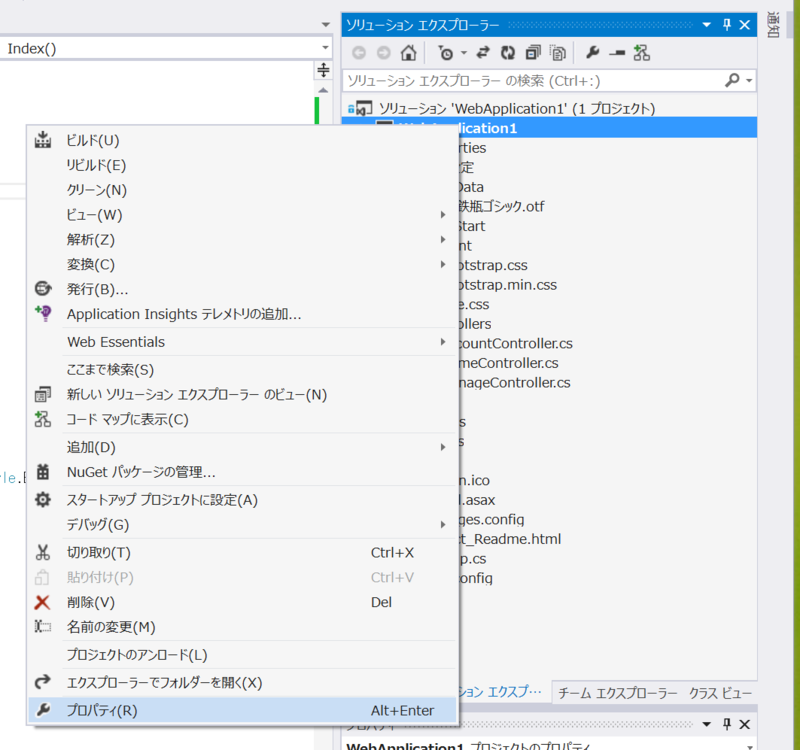
Task: Expand the デバッグ(G) submenu
Action: coord(242,524)
